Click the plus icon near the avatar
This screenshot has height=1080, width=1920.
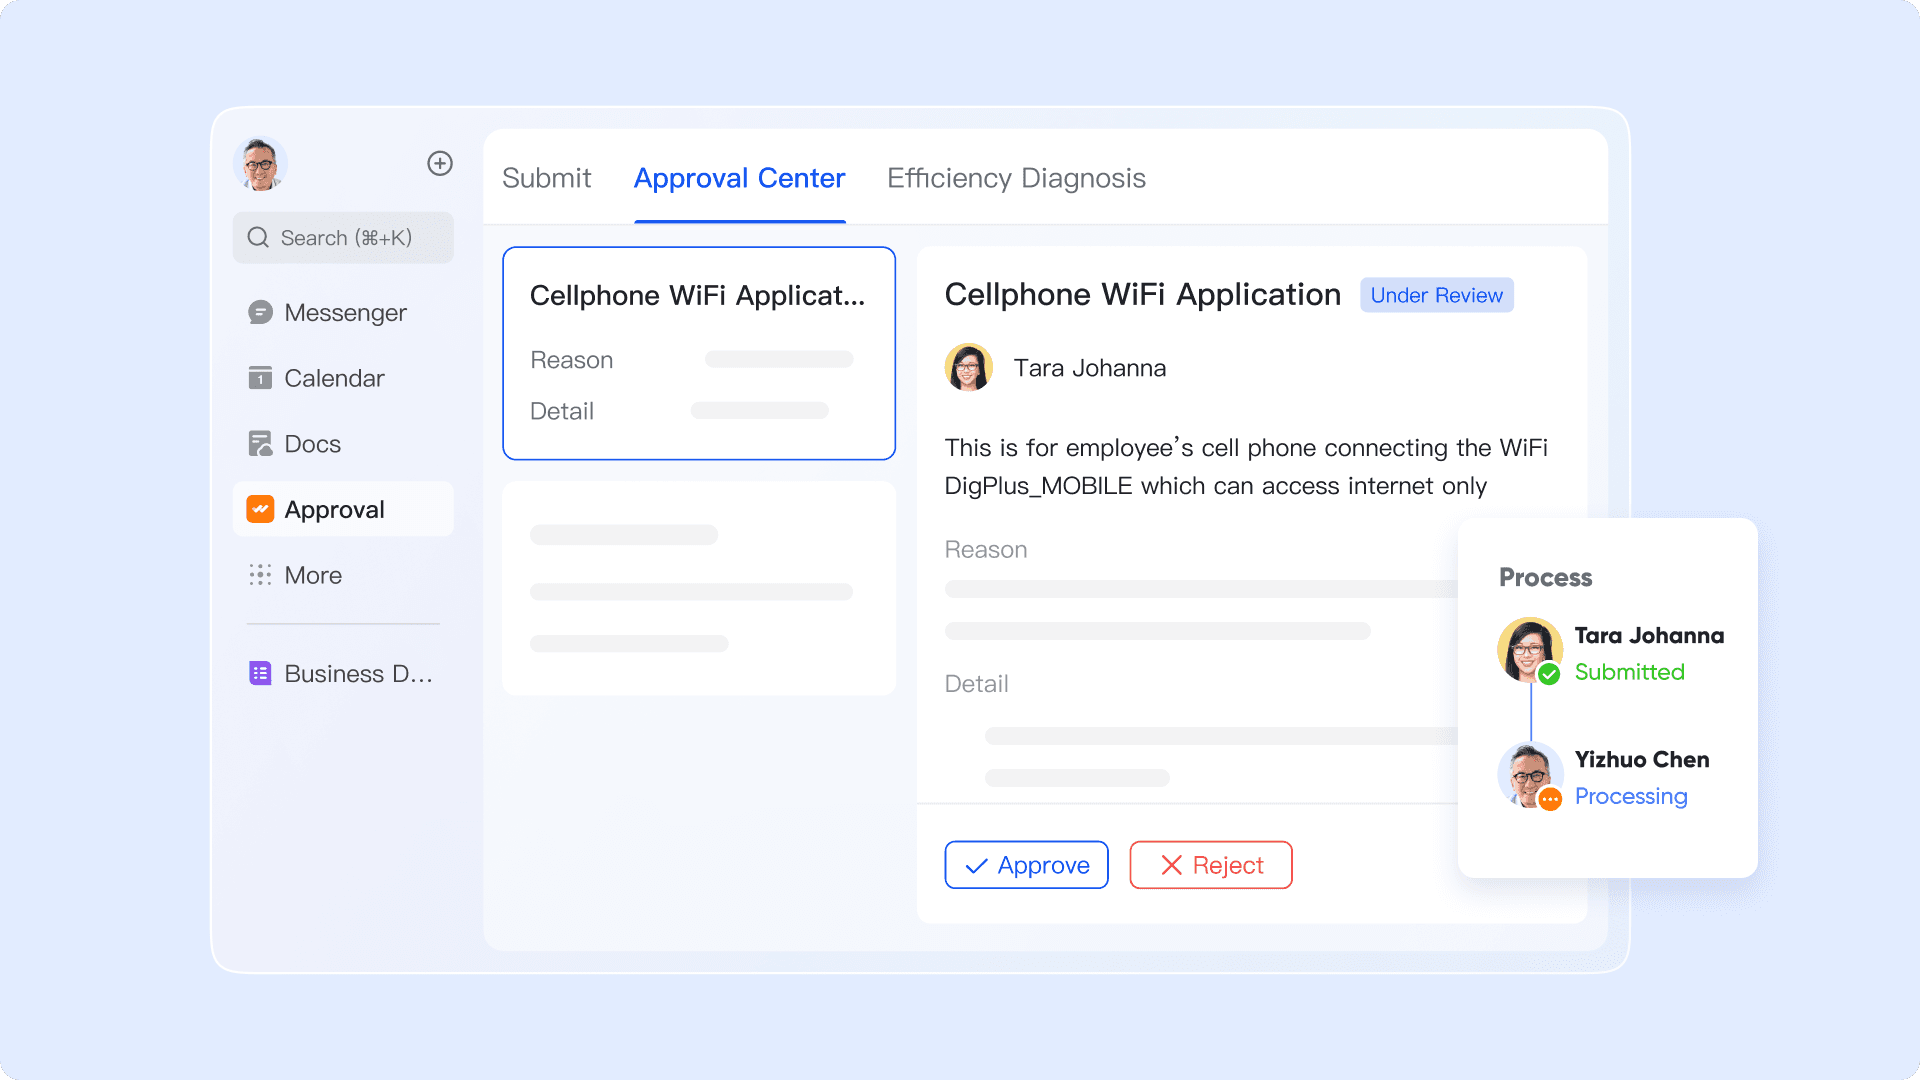(440, 163)
